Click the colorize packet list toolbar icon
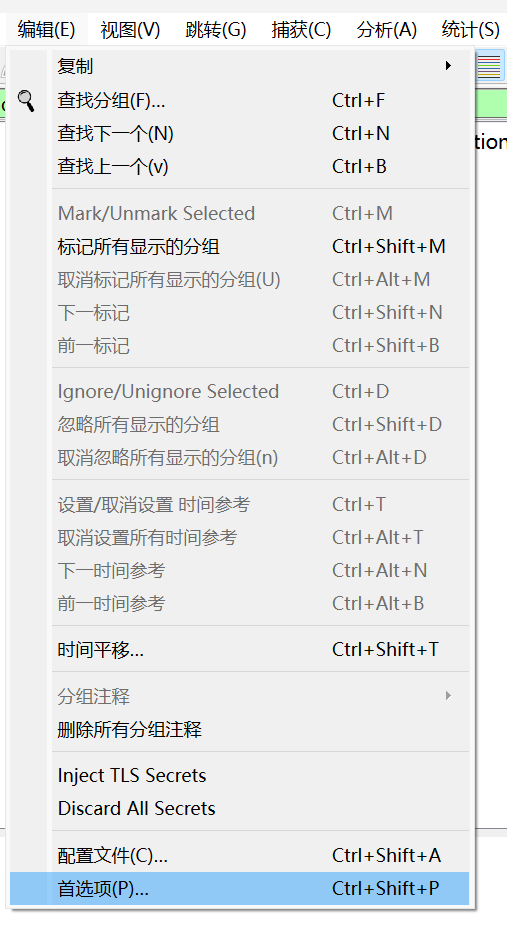 click(x=488, y=66)
